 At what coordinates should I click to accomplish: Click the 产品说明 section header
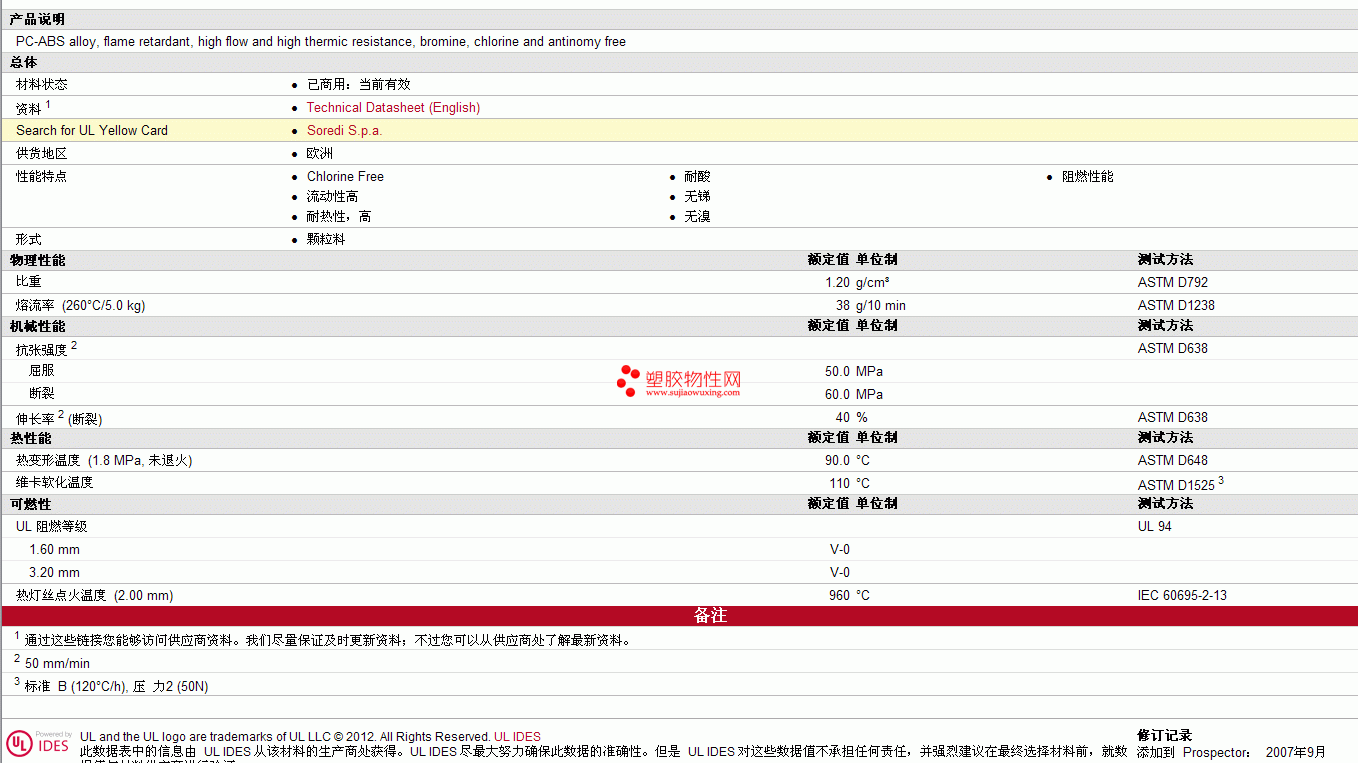click(x=37, y=20)
